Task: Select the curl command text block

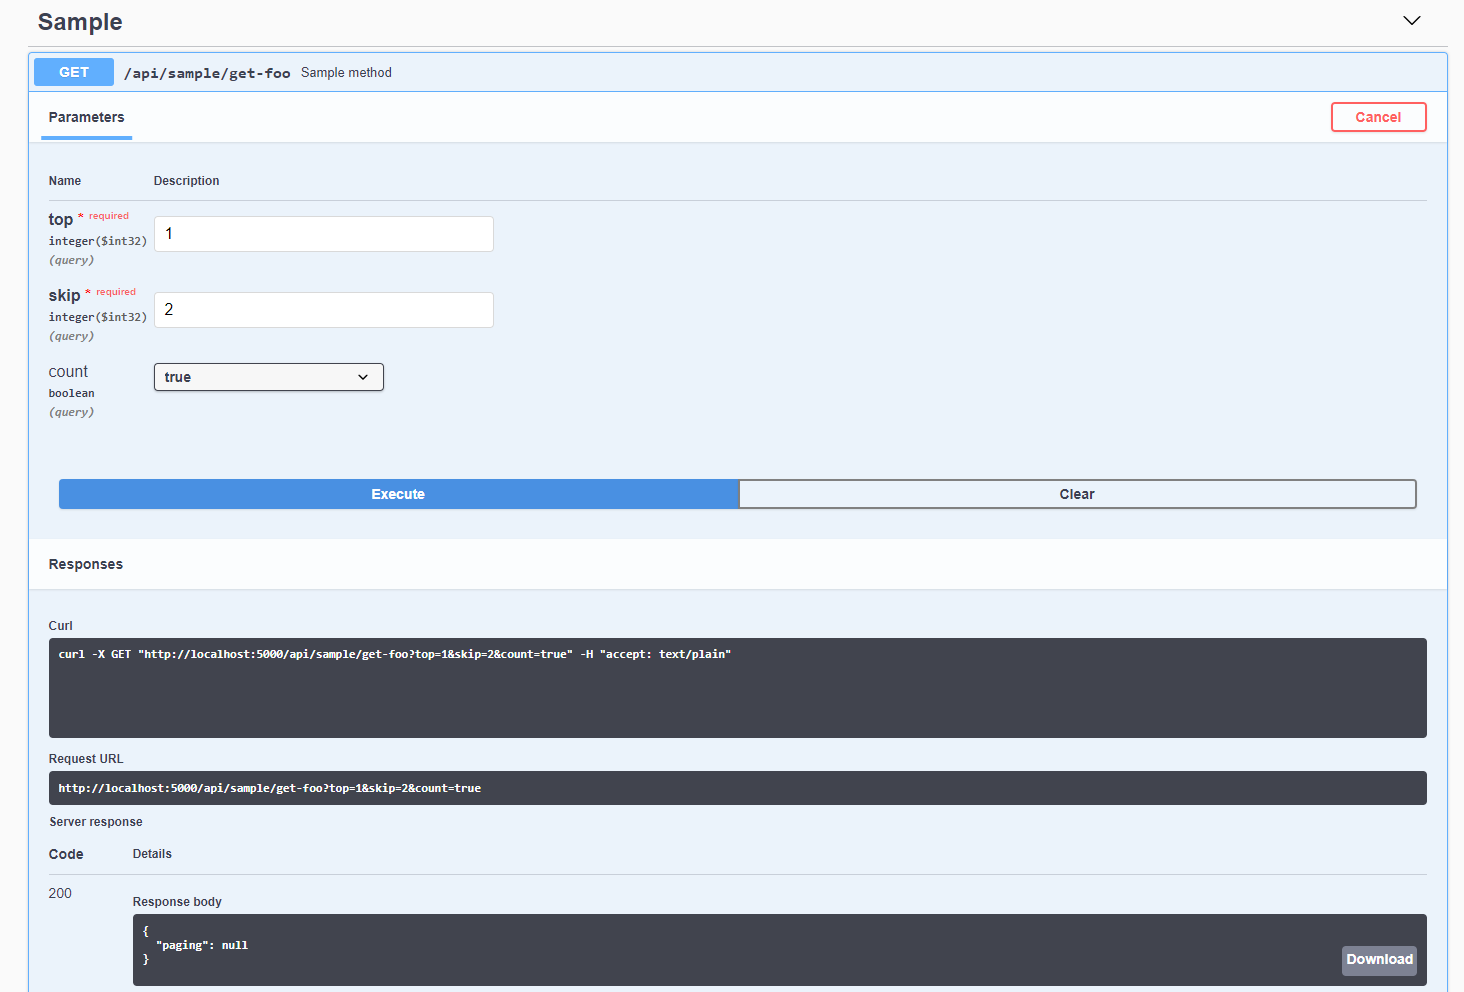Action: pyautogui.click(x=396, y=653)
